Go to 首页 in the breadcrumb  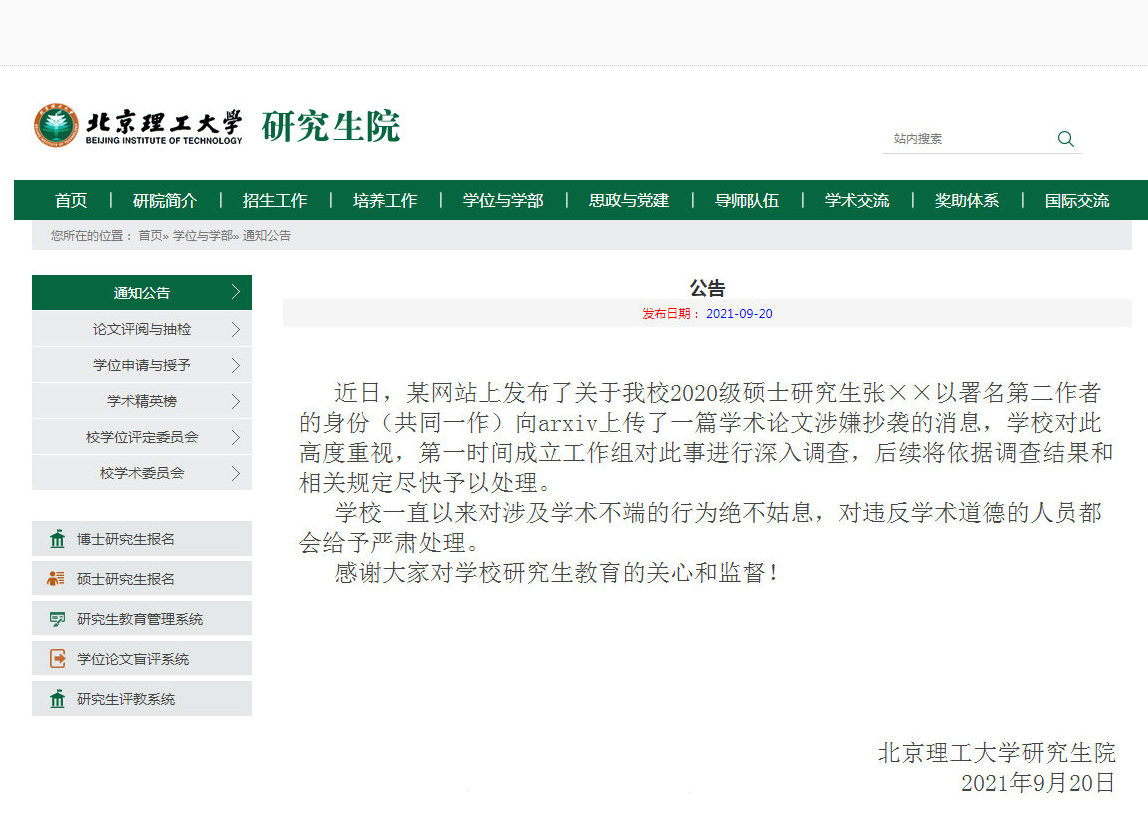(x=151, y=236)
